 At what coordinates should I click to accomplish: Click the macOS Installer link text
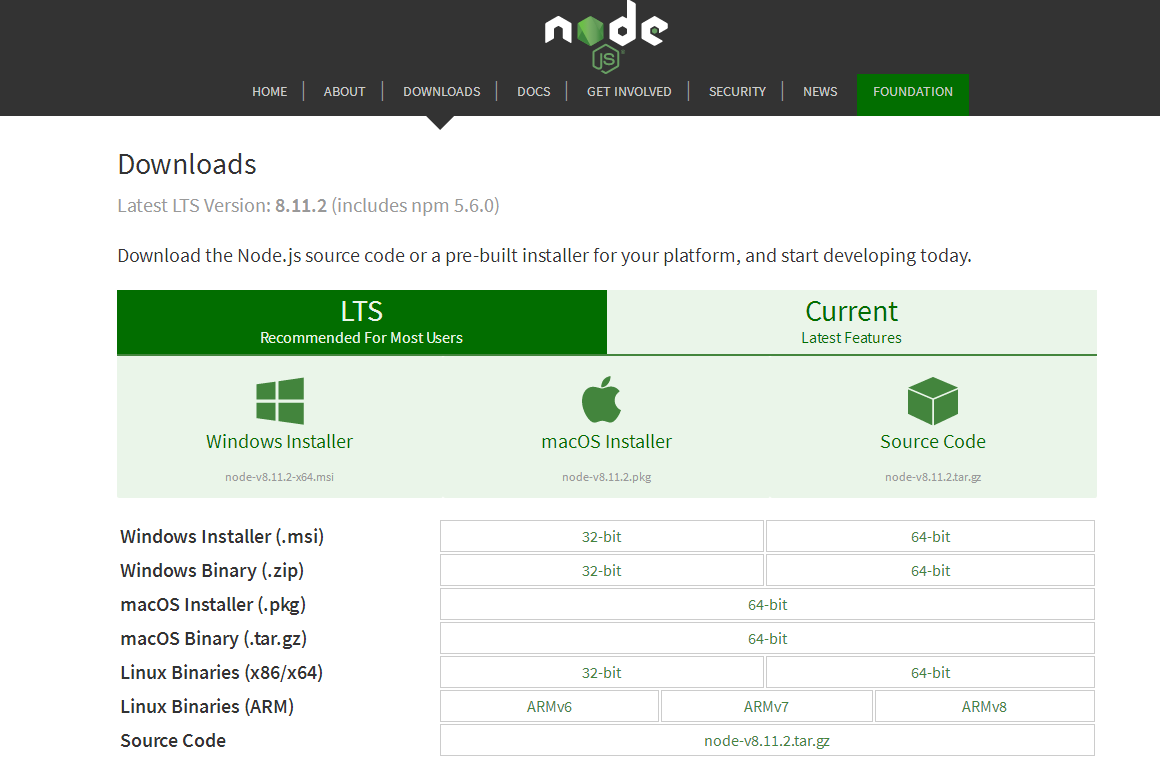click(x=607, y=442)
